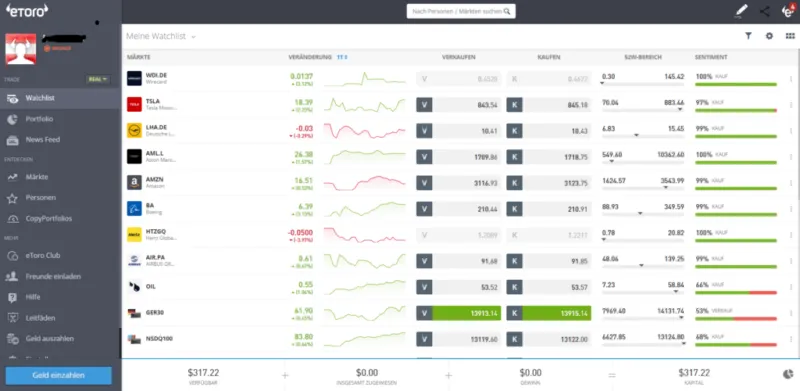Click the Geld einzahlen button
The height and width of the screenshot is (391, 800).
tap(59, 375)
